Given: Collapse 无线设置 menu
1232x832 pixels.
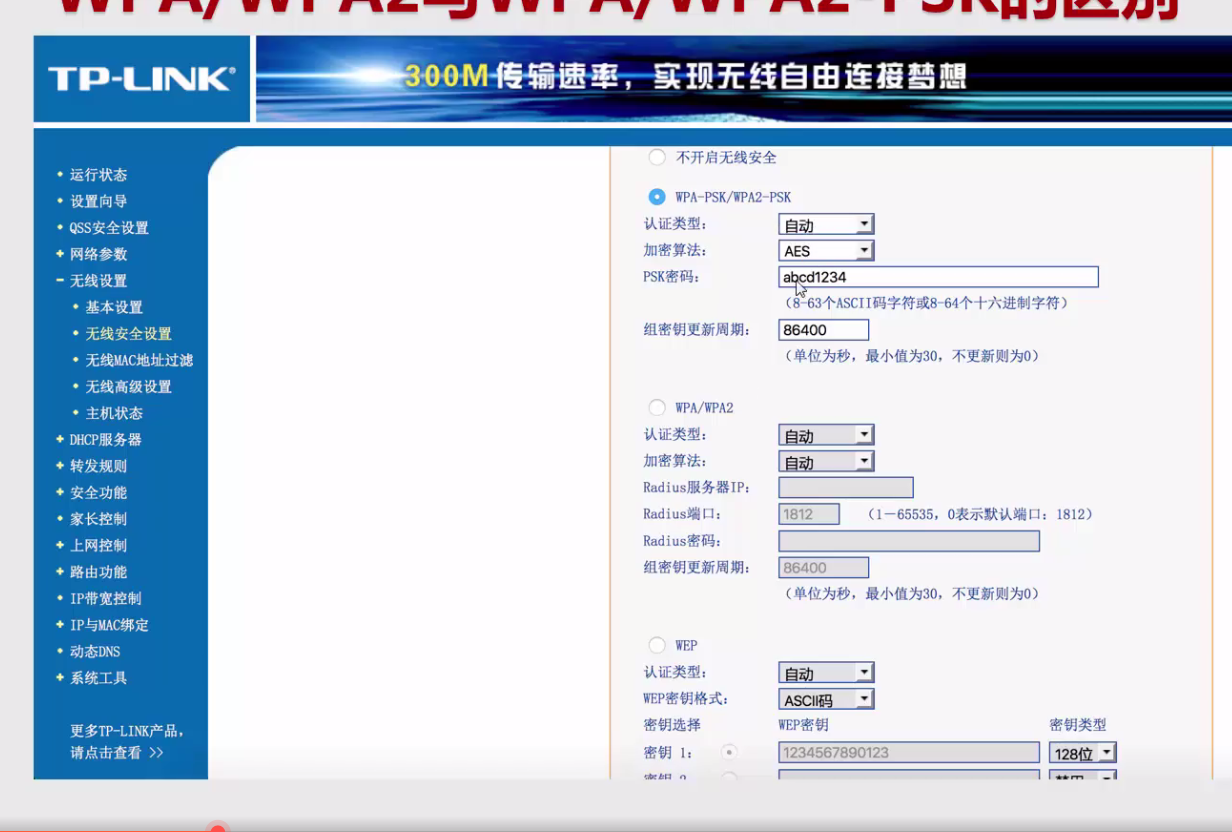Looking at the screenshot, I should click(x=98, y=280).
